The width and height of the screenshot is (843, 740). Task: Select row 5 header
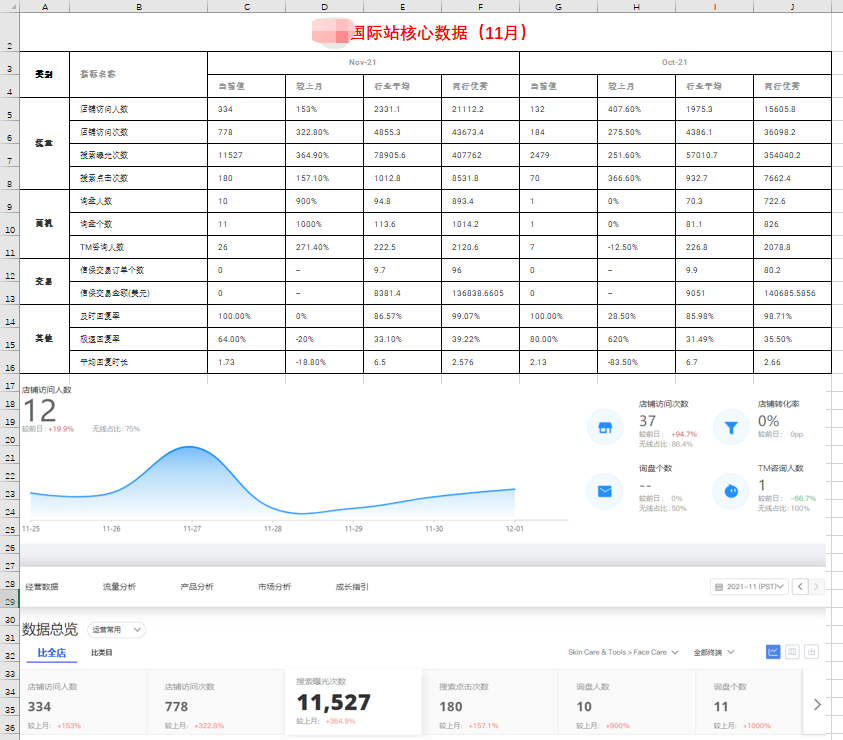coord(10,109)
